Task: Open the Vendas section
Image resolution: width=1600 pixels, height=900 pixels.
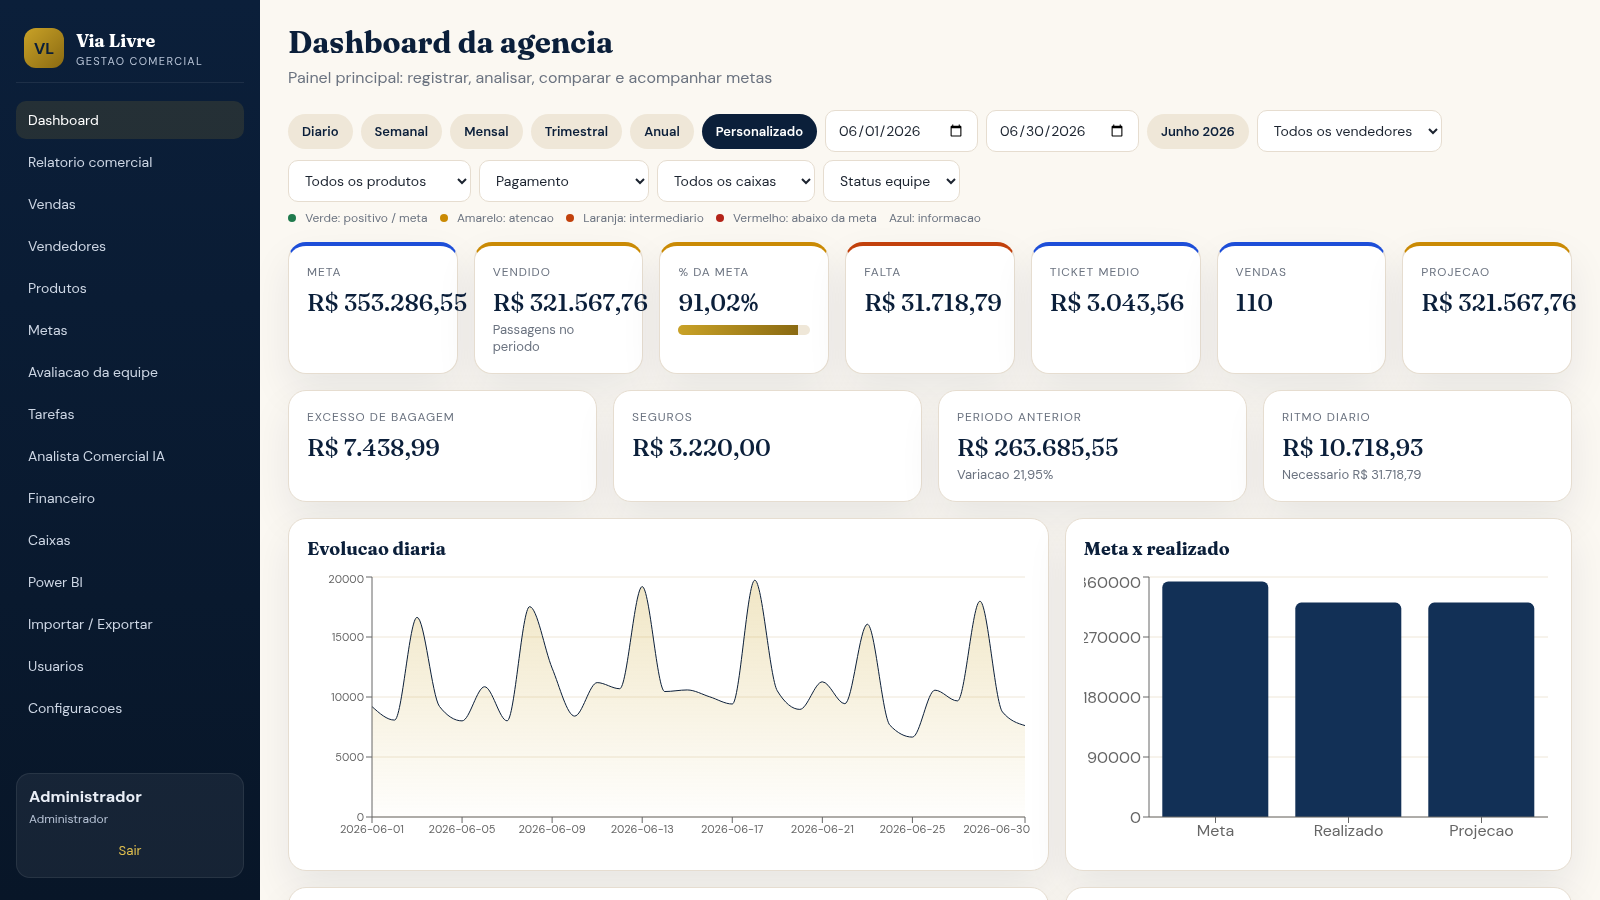Action: point(130,204)
